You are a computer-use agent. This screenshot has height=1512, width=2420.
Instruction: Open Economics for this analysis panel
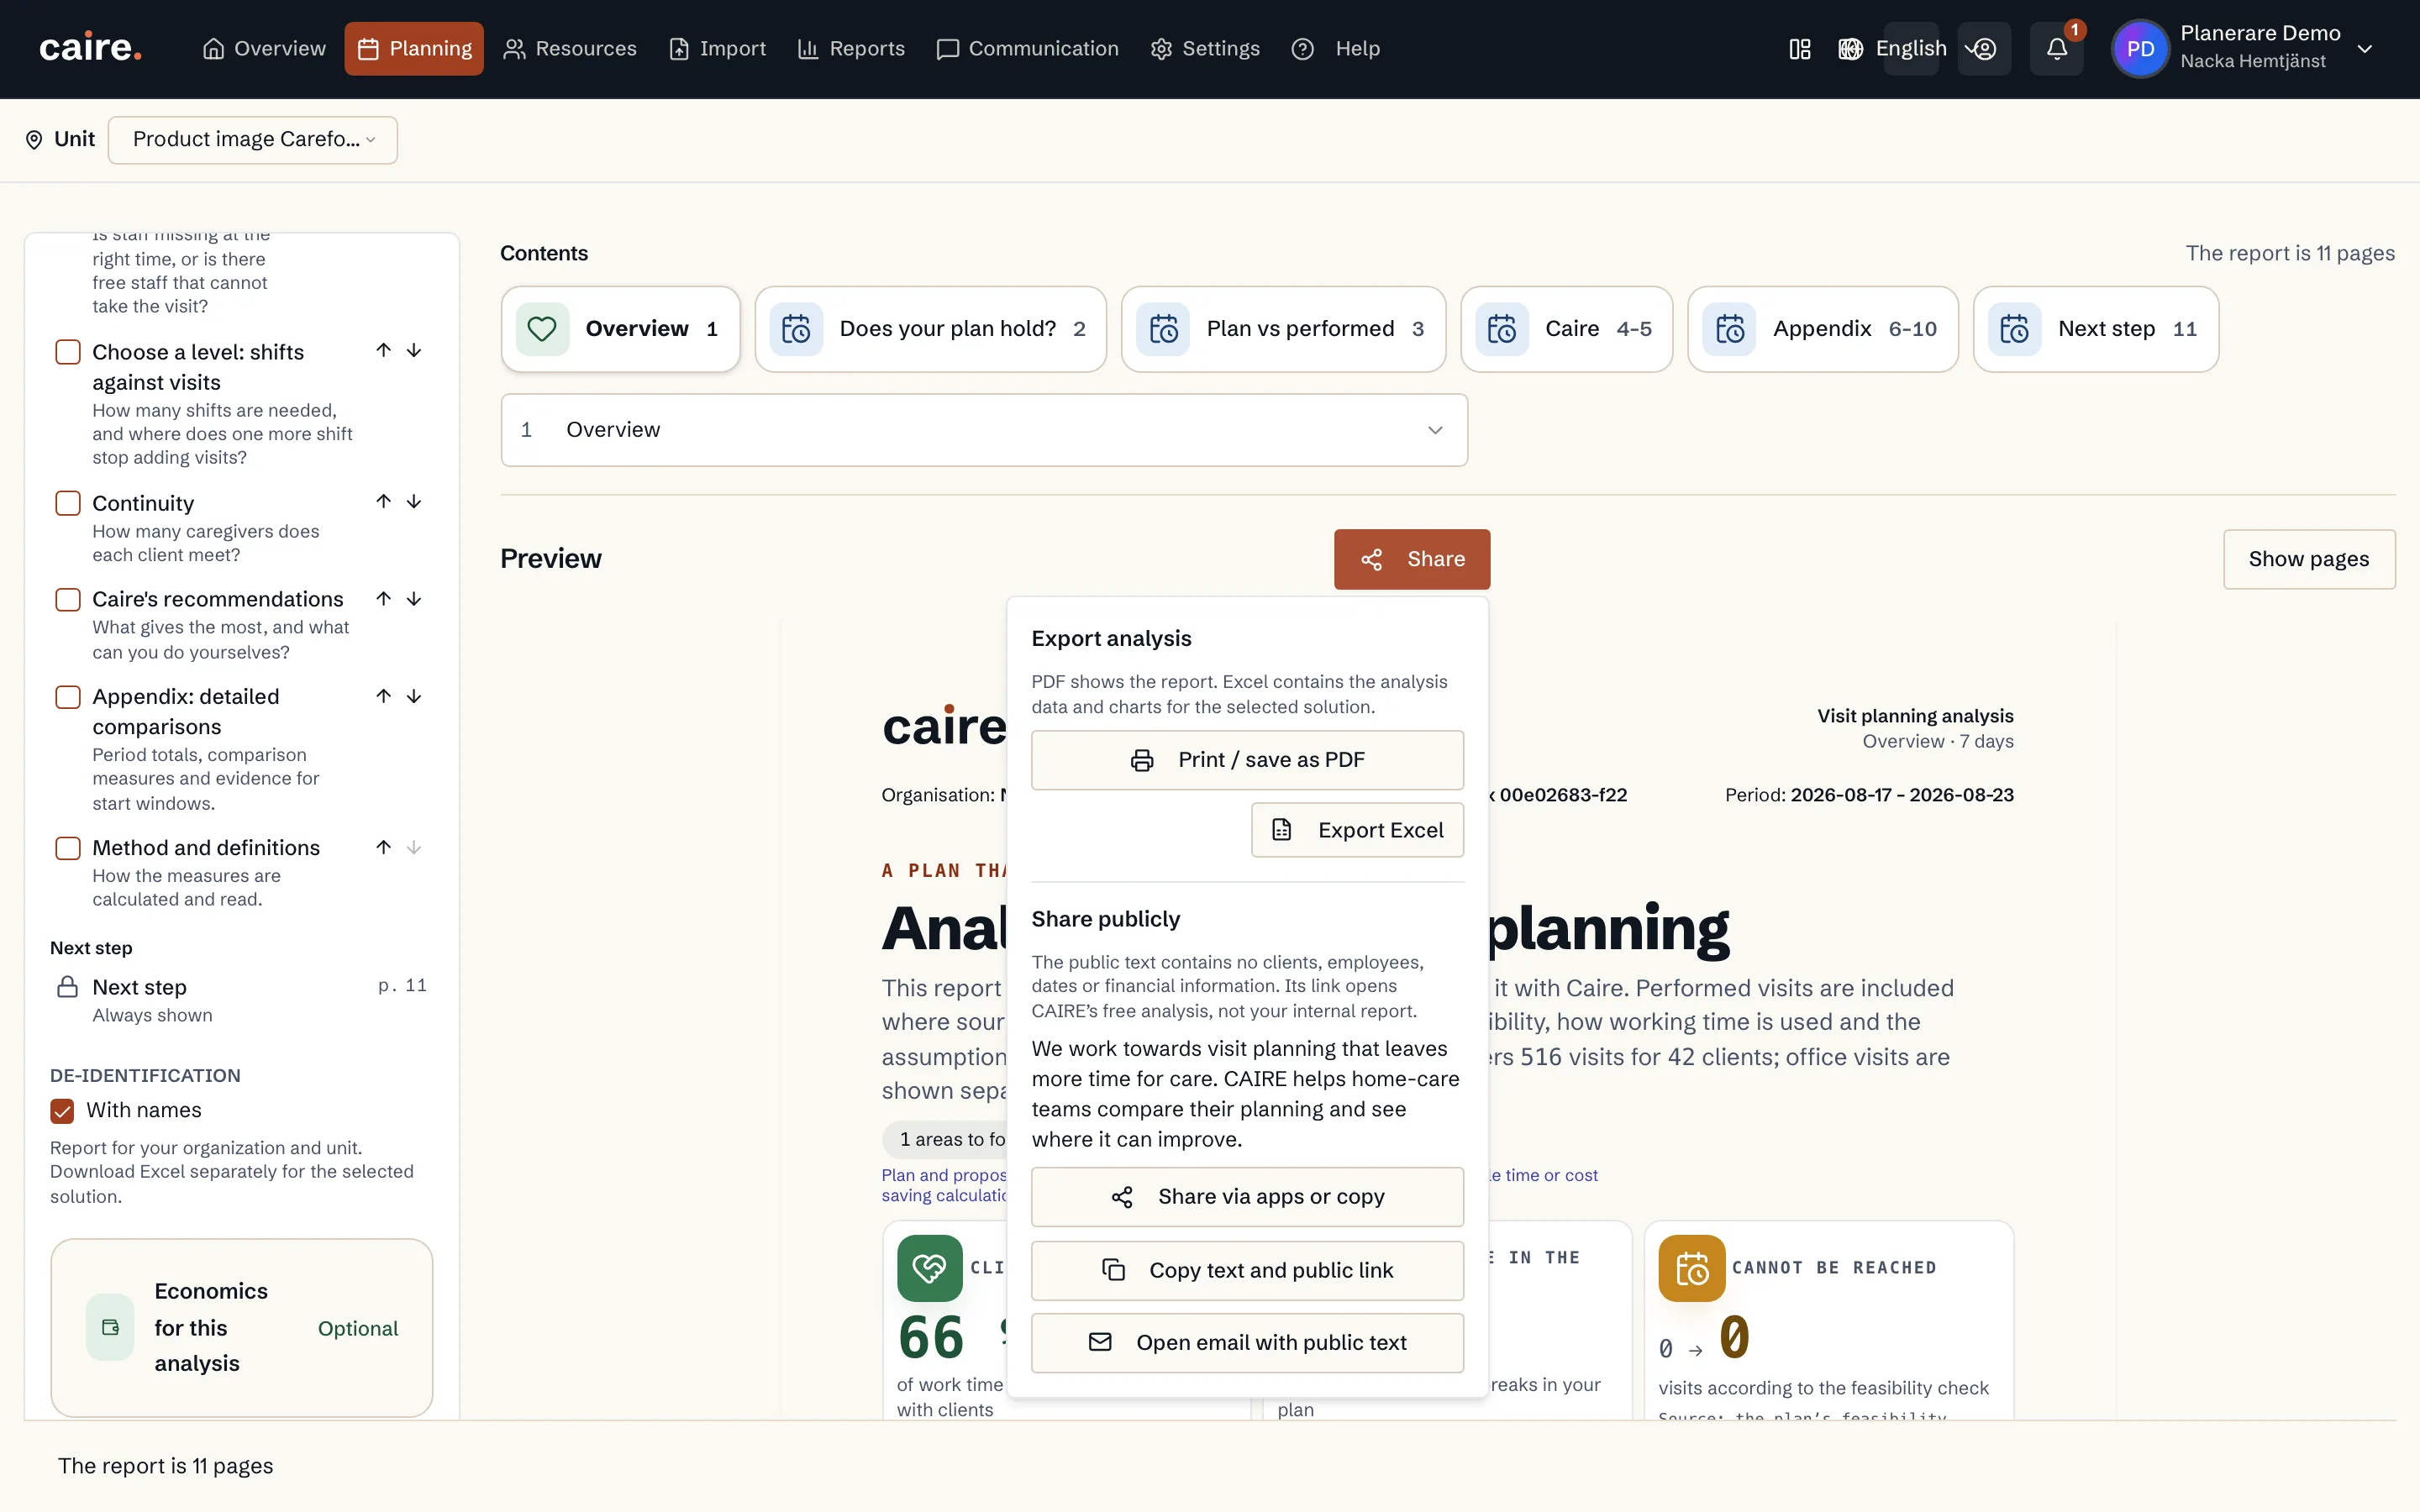pos(242,1327)
